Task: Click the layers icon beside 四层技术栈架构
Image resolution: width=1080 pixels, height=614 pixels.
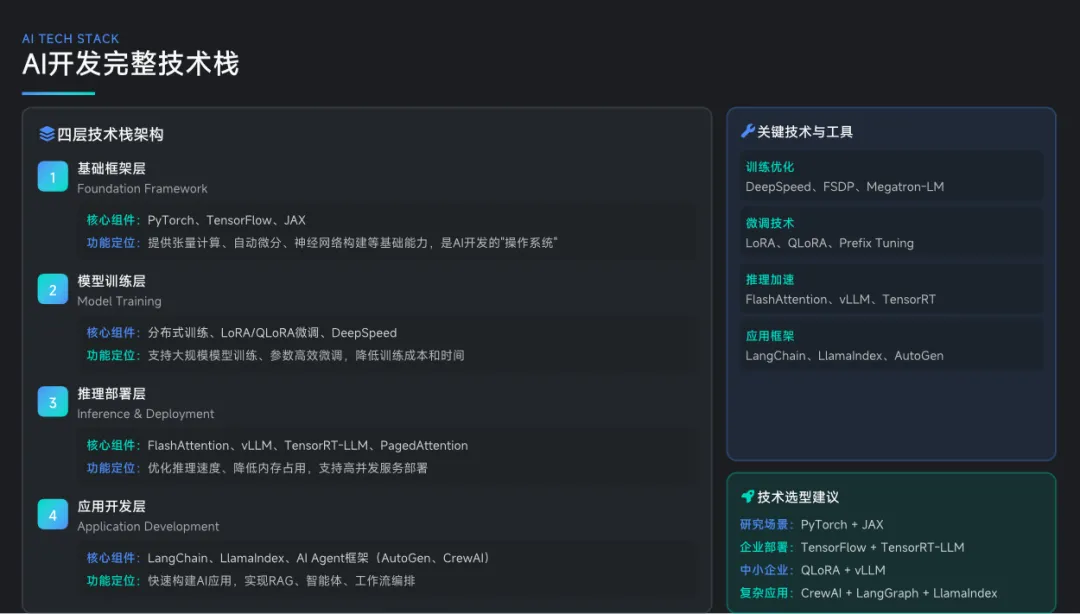Action: 47,134
